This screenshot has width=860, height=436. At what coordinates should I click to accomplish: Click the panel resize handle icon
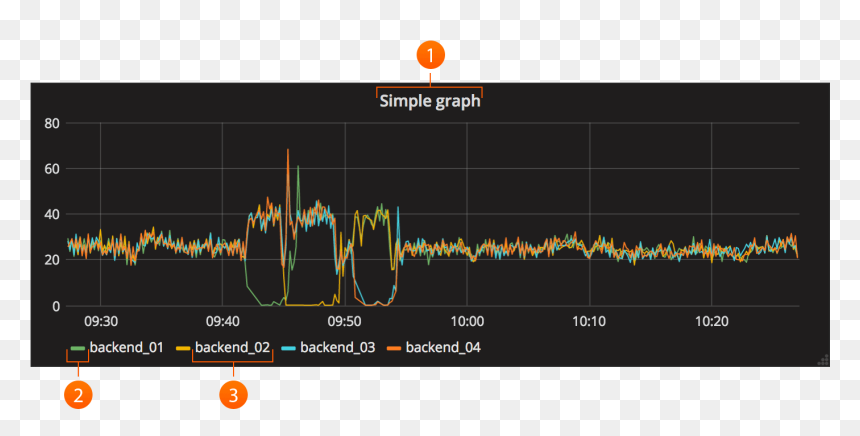point(823,360)
